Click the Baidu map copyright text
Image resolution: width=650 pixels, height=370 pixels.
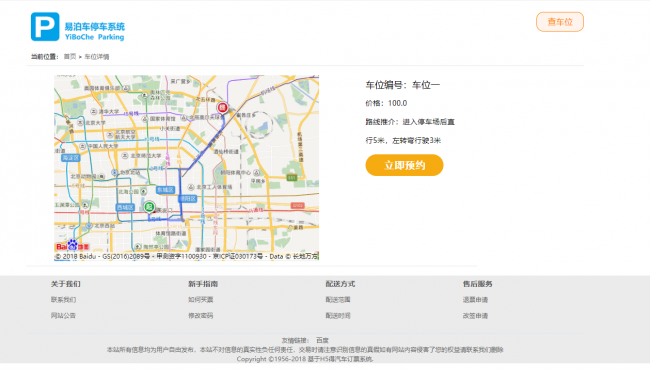point(187,256)
